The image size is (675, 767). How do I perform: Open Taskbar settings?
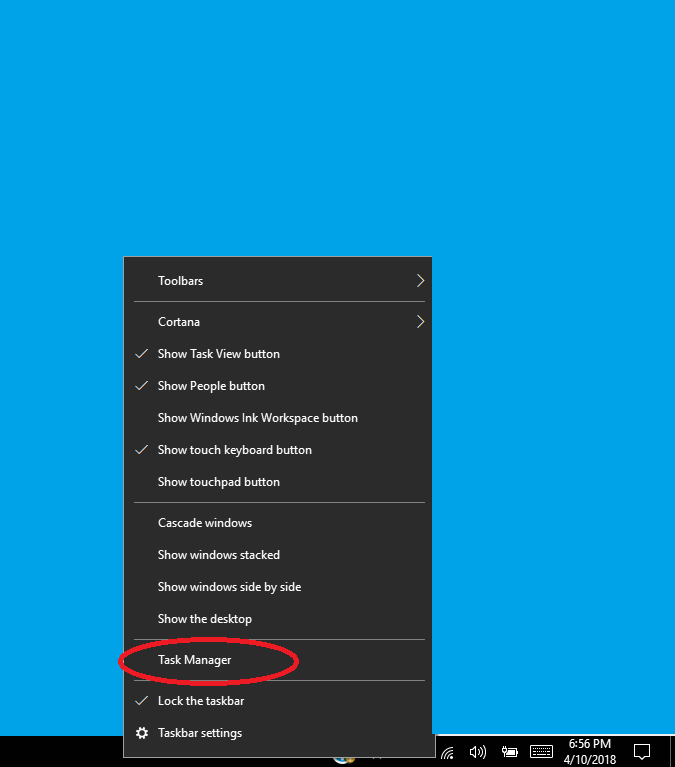tap(277, 733)
